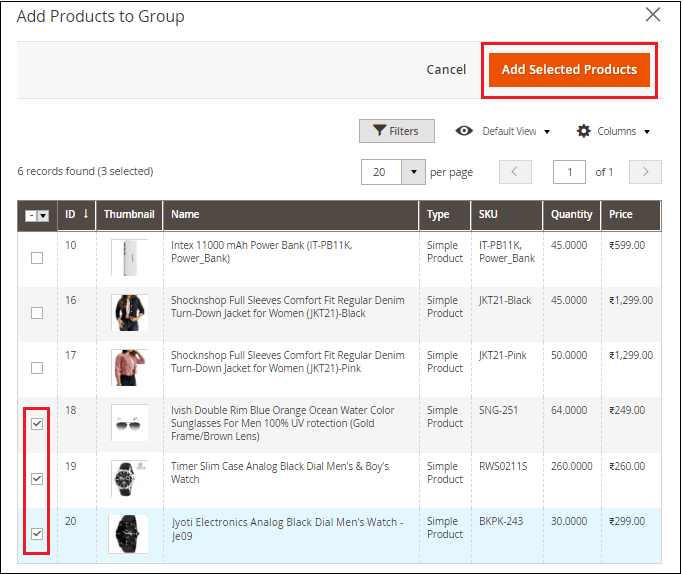Click Add Selected Products button
Screen dimensions: 683x574
(569, 70)
